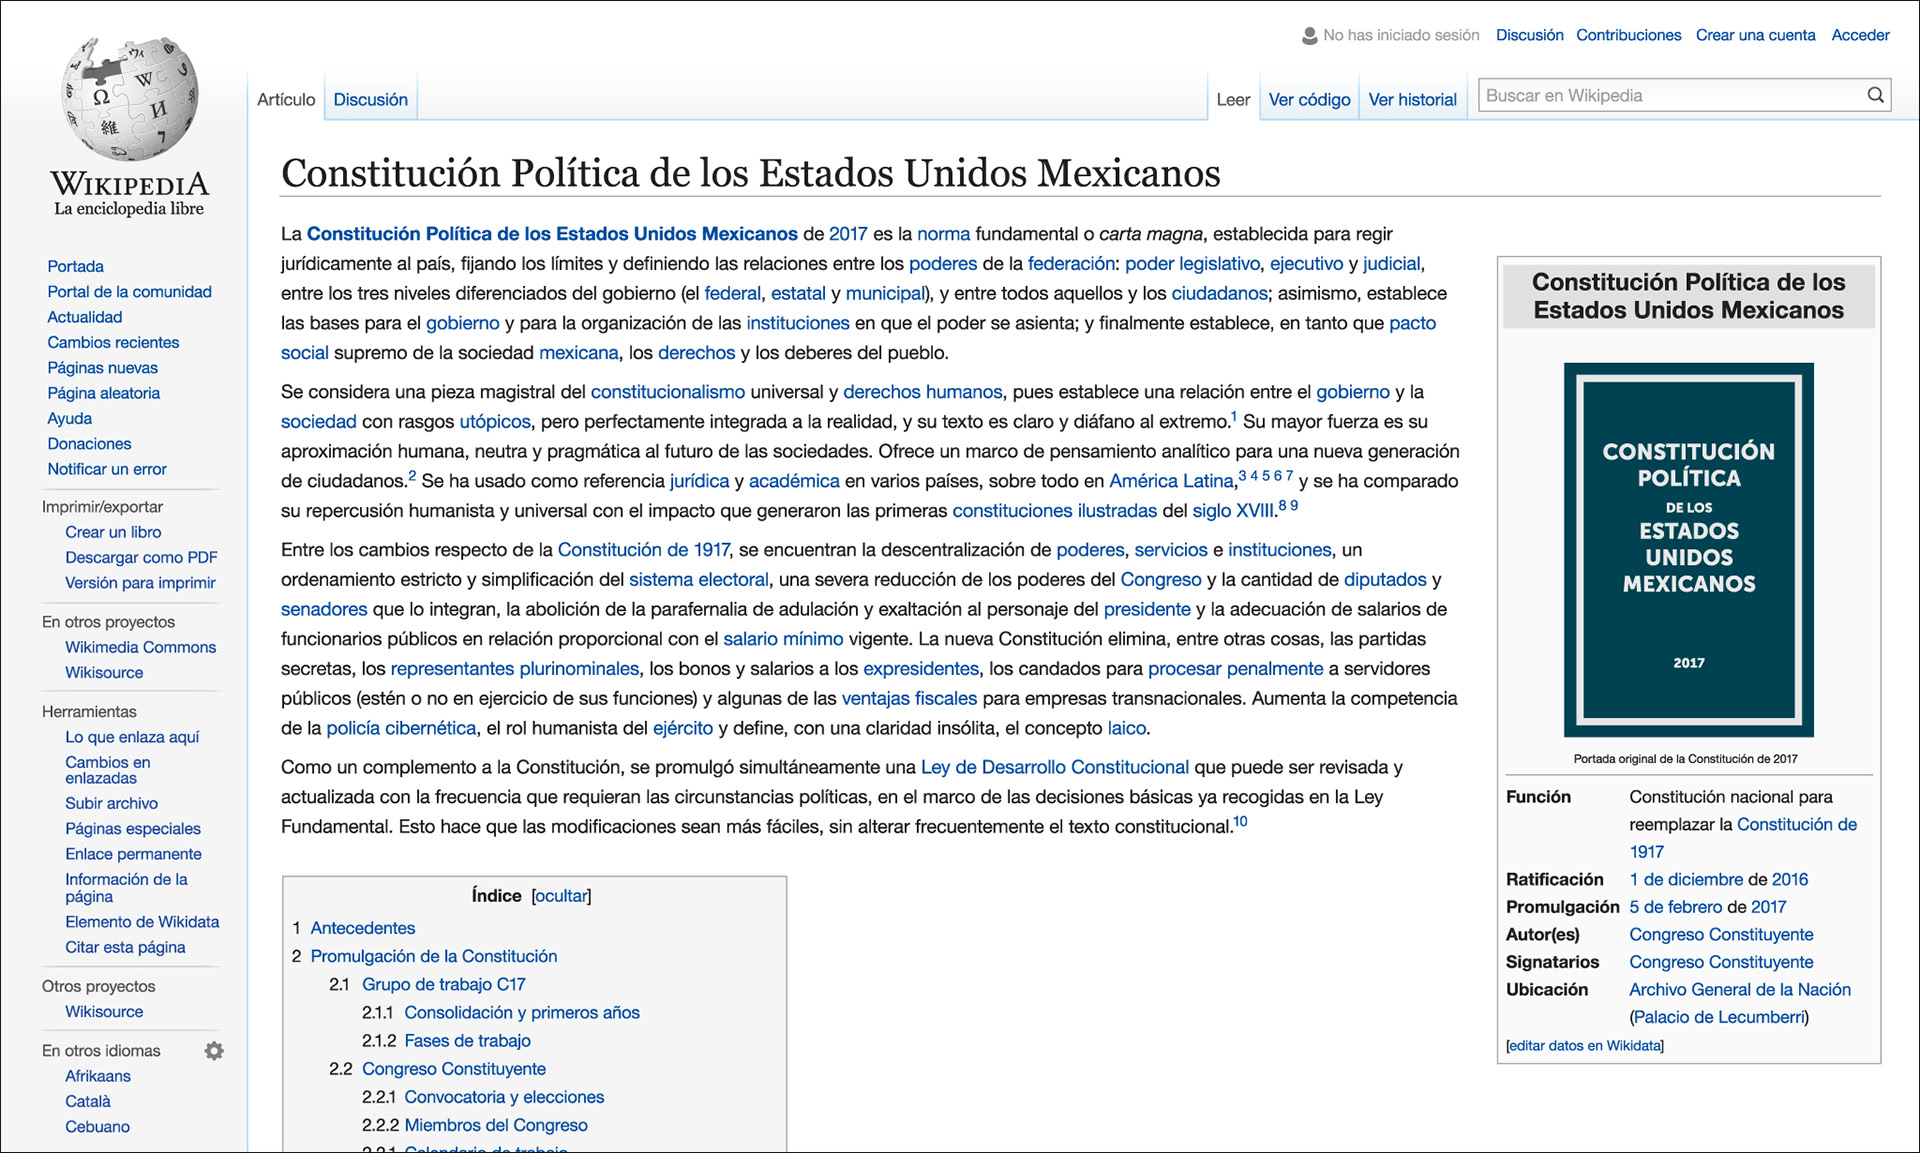Open the 'Ver código' tab
1920x1153 pixels.
(1309, 99)
